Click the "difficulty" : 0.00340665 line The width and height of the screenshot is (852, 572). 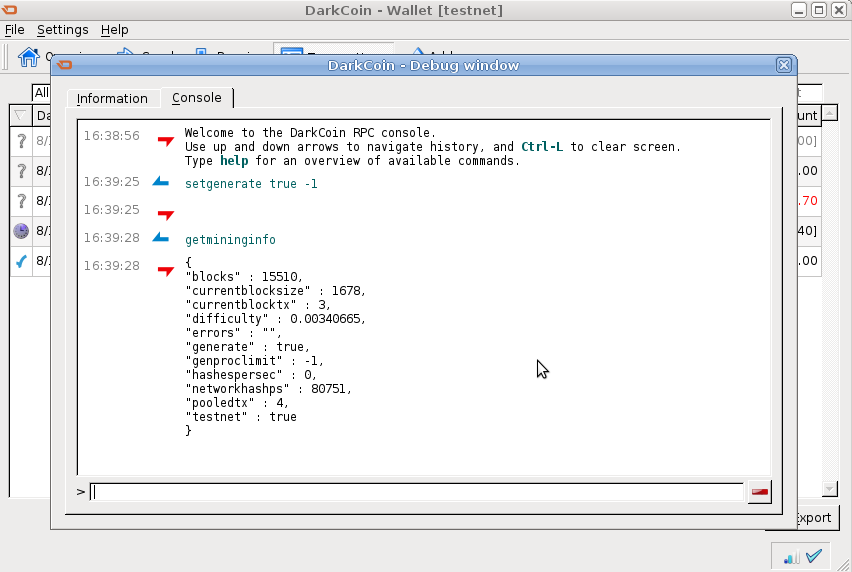275,318
